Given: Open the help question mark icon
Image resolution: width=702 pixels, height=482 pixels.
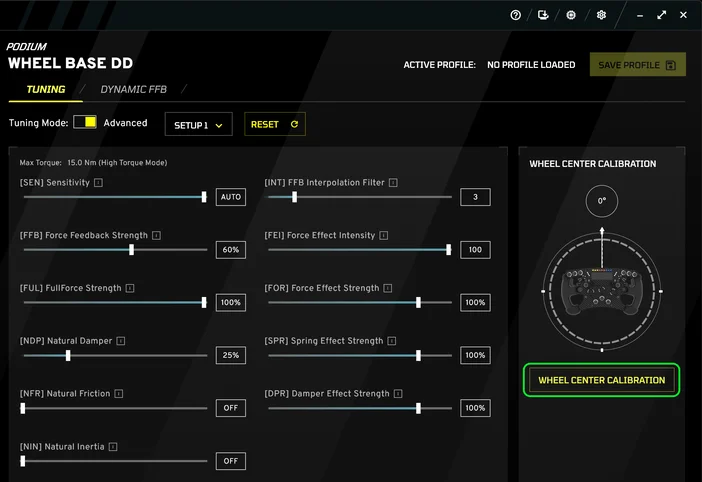Looking at the screenshot, I should coord(515,15).
